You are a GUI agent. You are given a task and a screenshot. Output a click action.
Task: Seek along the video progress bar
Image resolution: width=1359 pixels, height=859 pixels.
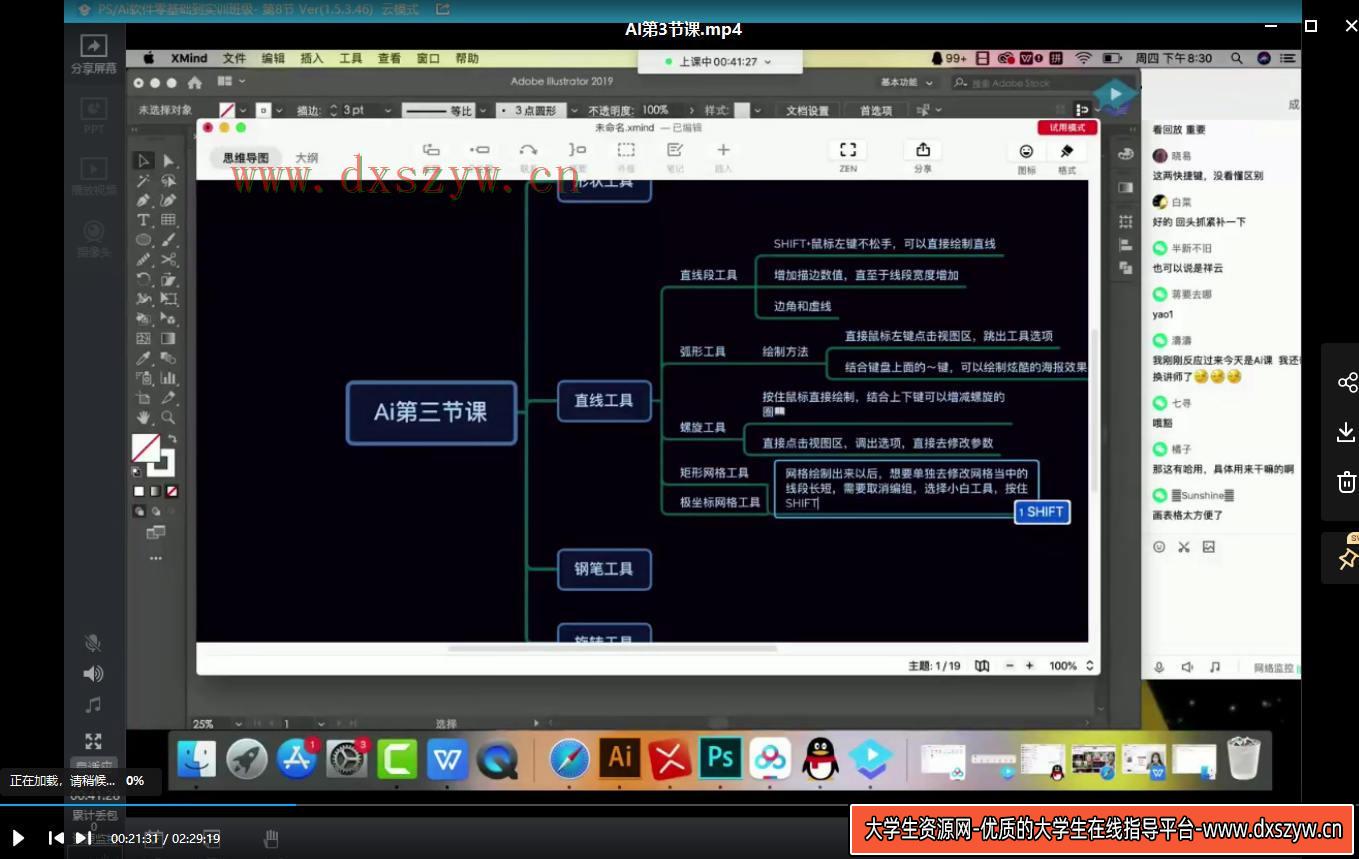click(x=679, y=804)
